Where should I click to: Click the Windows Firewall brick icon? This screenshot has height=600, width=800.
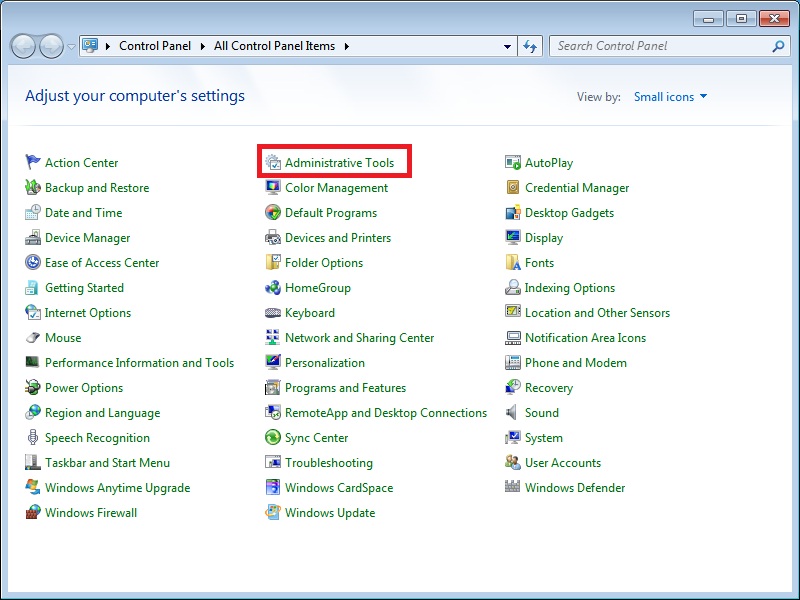tap(33, 512)
